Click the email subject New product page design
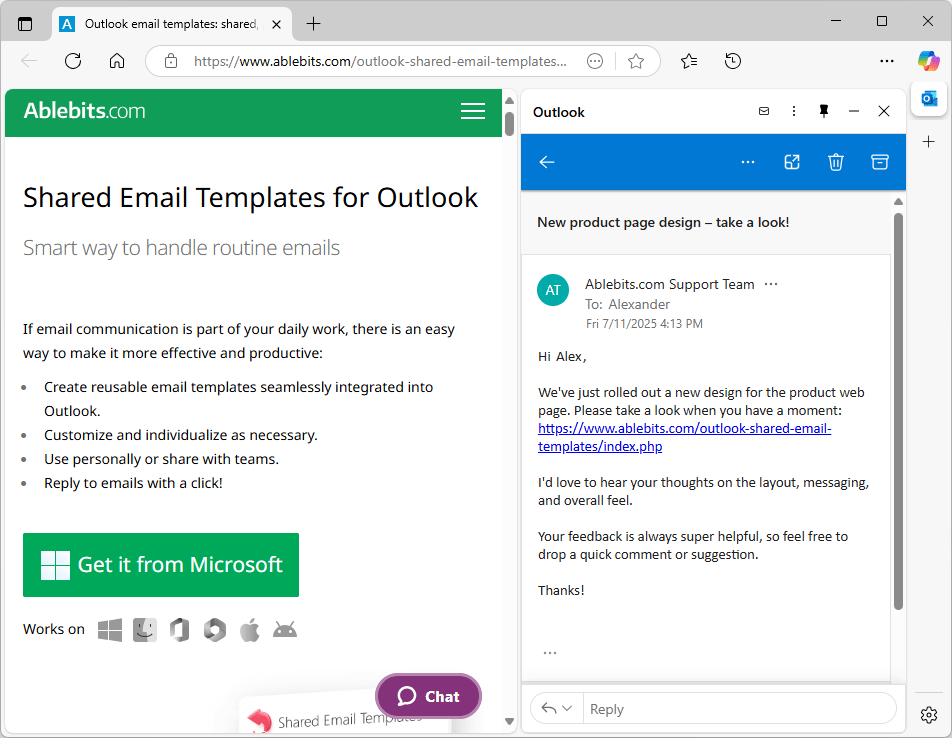Screen dimensions: 952x738 click(x=663, y=222)
